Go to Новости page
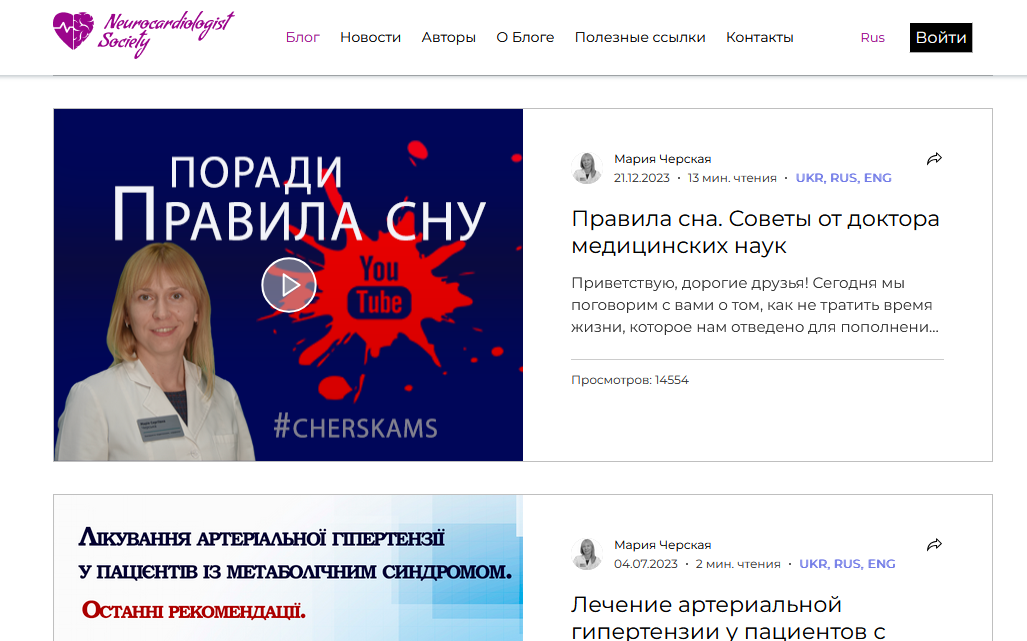The image size is (1027, 641). click(370, 37)
